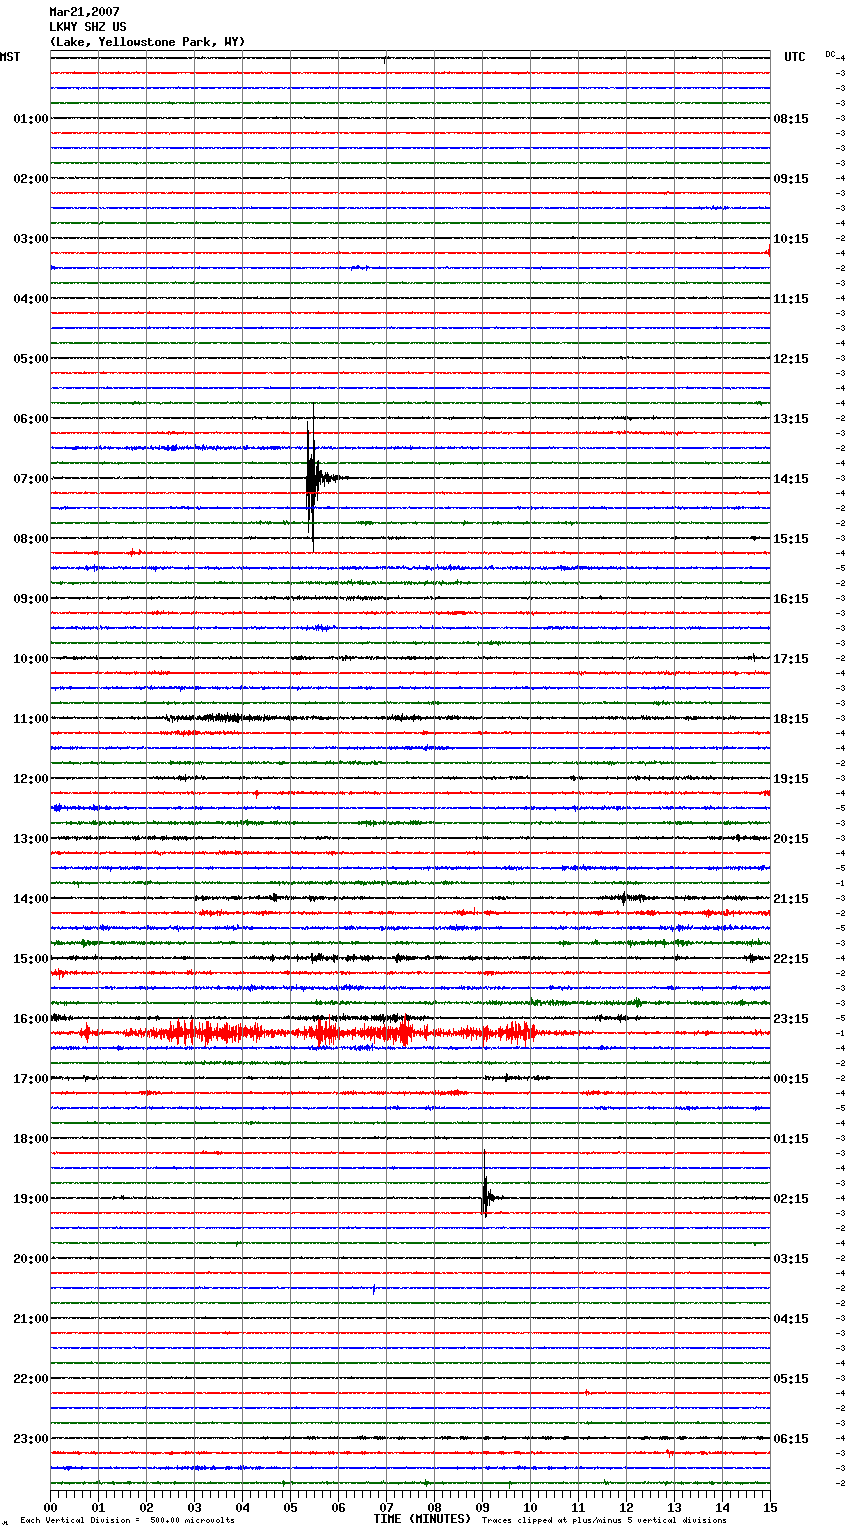The height and width of the screenshot is (1534, 850).
Task: Pick the 04:00 MST time label
Action: (x=31, y=299)
